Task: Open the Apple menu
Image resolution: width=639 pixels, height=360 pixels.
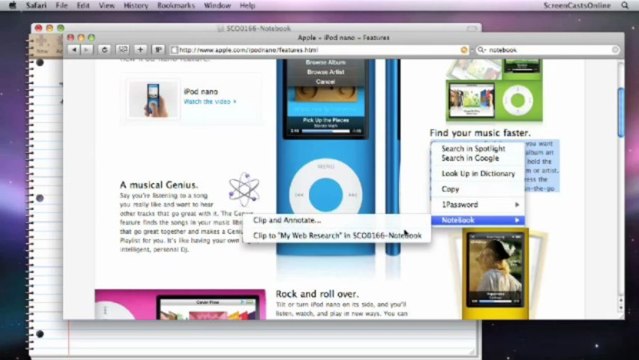Action: coord(13,5)
